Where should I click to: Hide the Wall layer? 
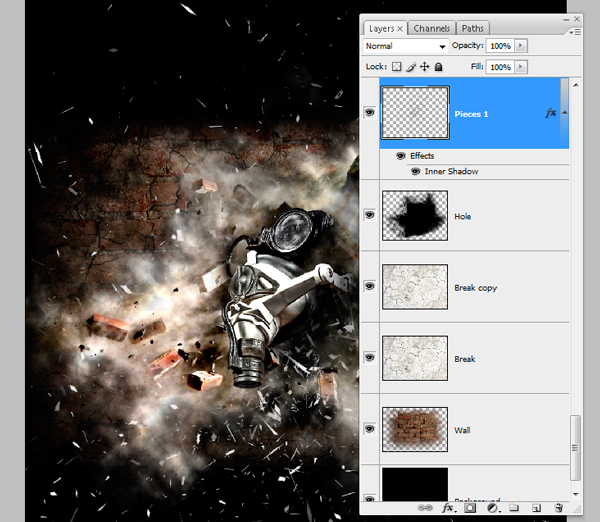point(369,429)
